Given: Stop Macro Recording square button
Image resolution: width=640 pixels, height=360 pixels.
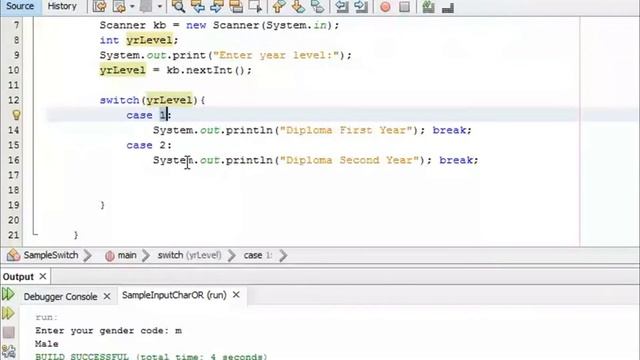Looking at the screenshot, I should (x=404, y=7).
